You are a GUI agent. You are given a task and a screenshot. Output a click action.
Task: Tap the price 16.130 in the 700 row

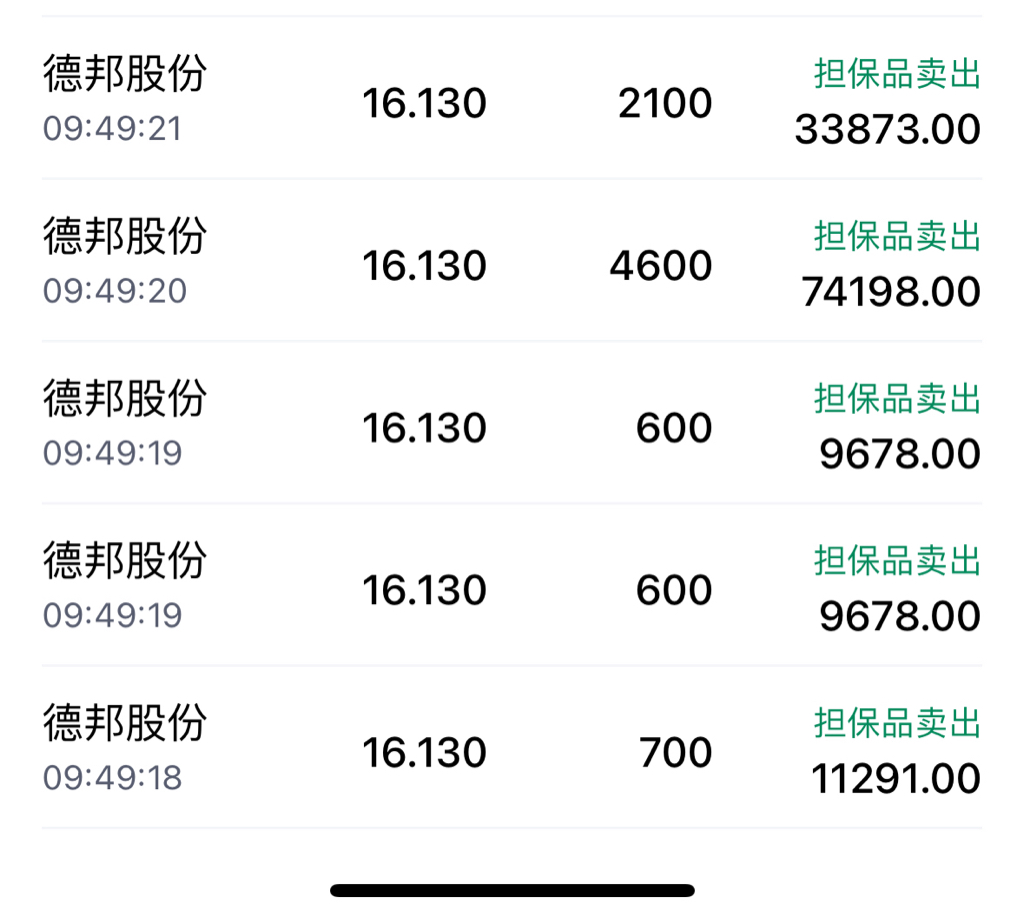[424, 752]
